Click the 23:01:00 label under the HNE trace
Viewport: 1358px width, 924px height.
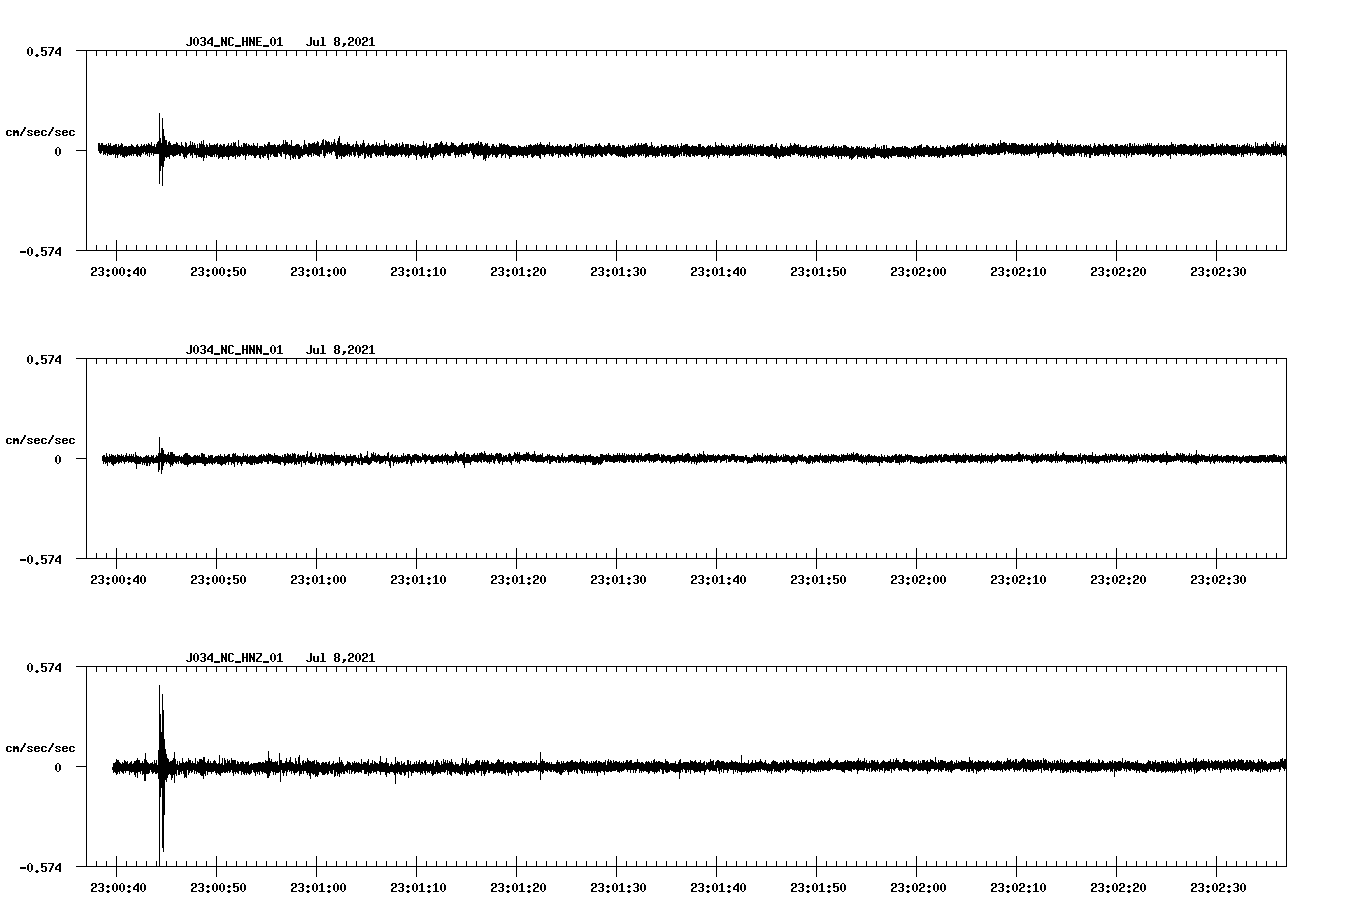pos(320,270)
